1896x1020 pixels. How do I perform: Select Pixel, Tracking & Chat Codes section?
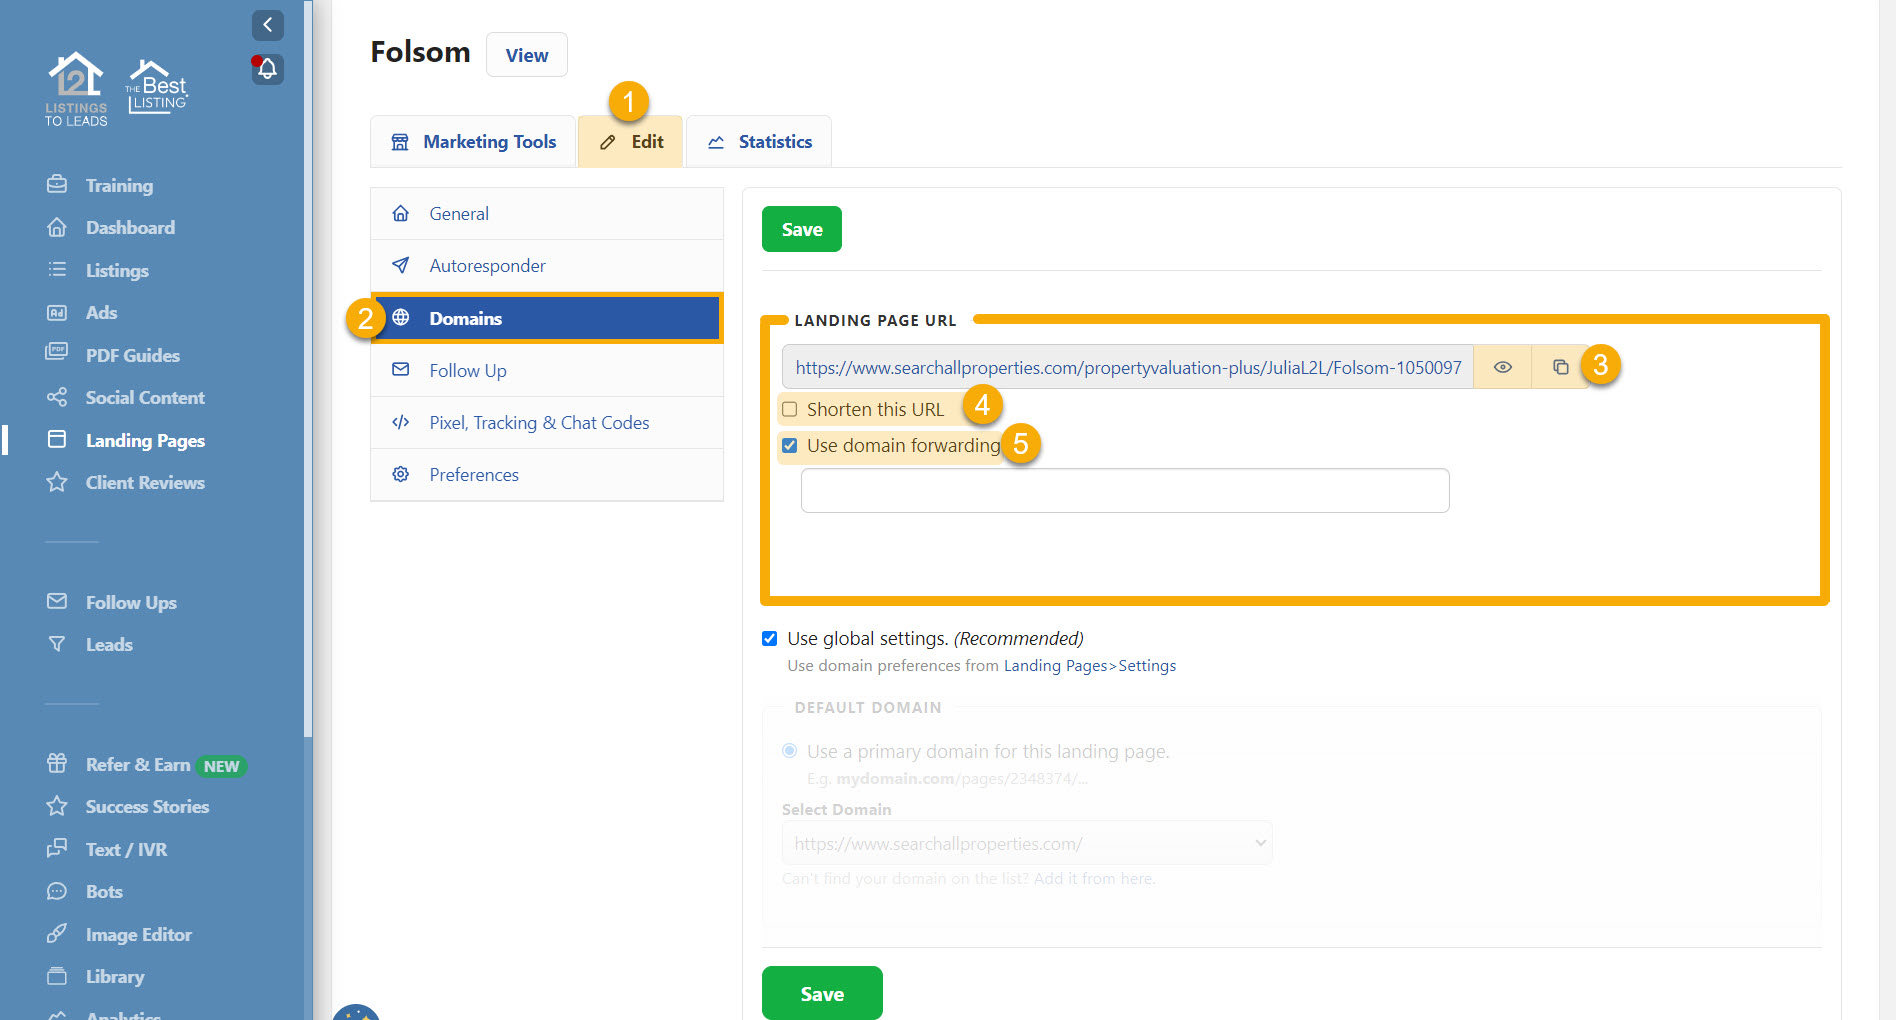pyautogui.click(x=539, y=423)
